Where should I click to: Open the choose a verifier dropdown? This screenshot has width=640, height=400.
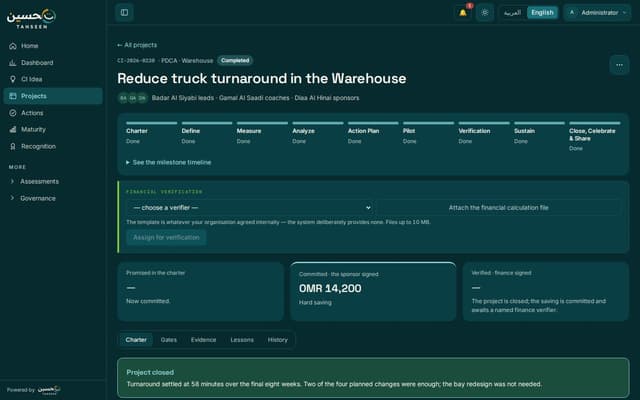[251, 207]
